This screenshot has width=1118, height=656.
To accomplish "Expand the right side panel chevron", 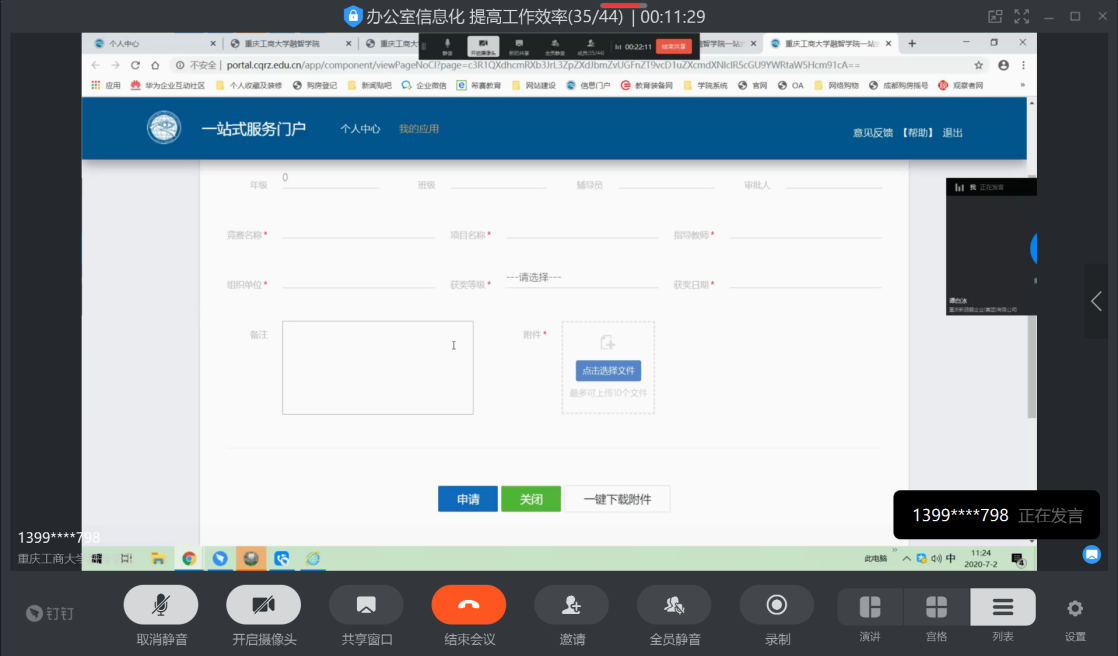I will 1096,301.
